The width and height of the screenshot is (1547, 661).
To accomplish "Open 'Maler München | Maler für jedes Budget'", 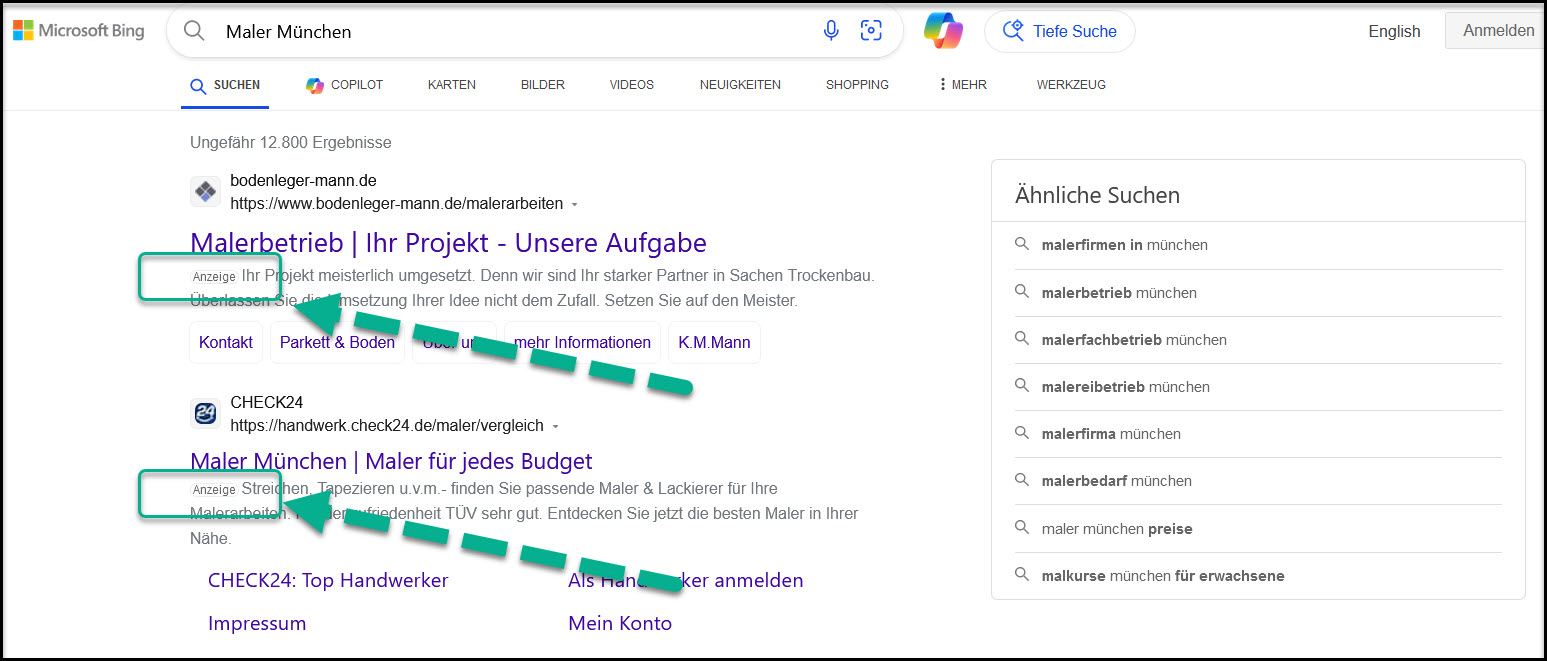I will point(391,461).
